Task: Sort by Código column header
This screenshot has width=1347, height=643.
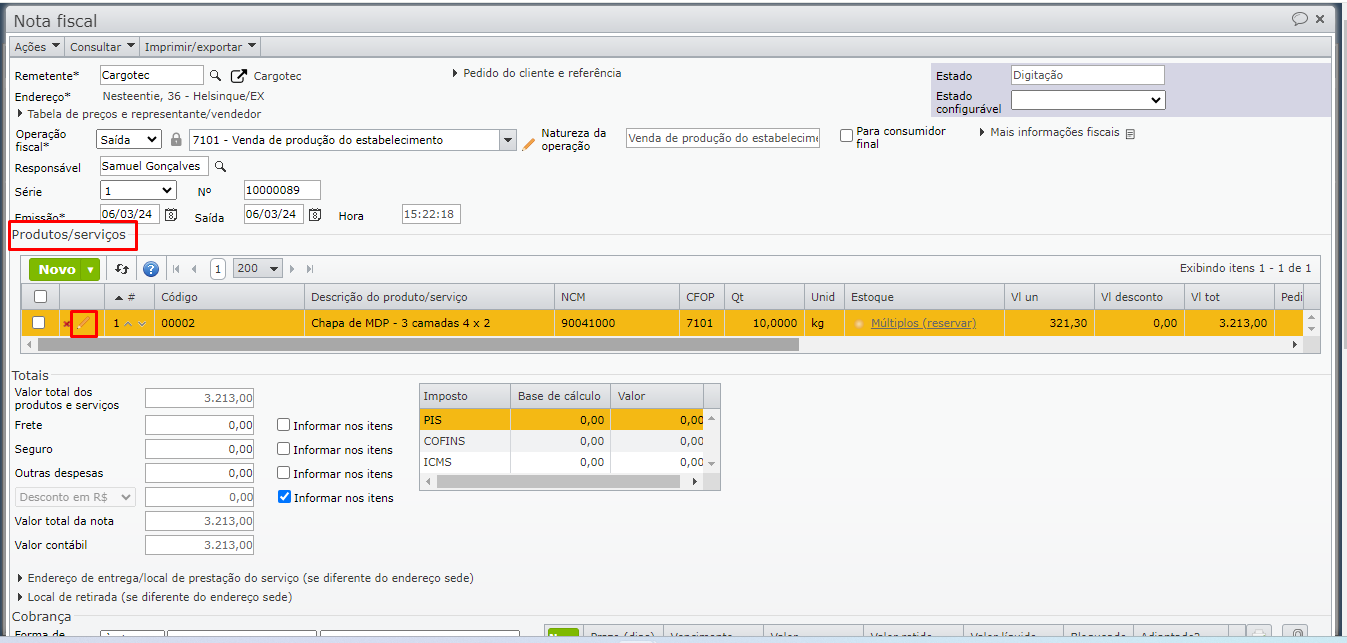Action: tap(229, 297)
